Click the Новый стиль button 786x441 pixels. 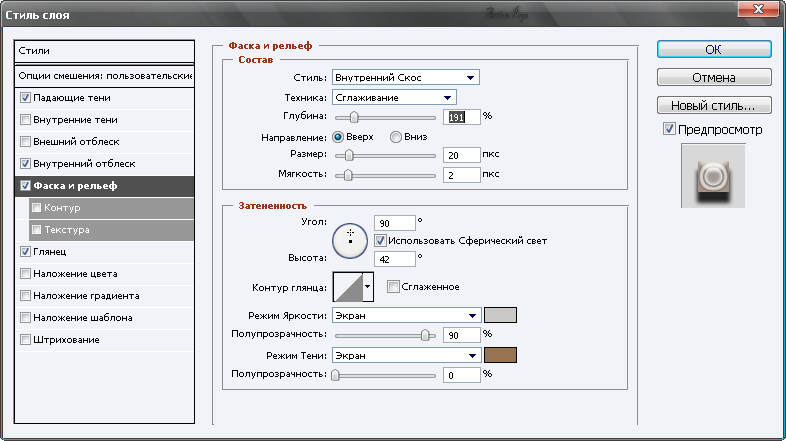[x=714, y=105]
